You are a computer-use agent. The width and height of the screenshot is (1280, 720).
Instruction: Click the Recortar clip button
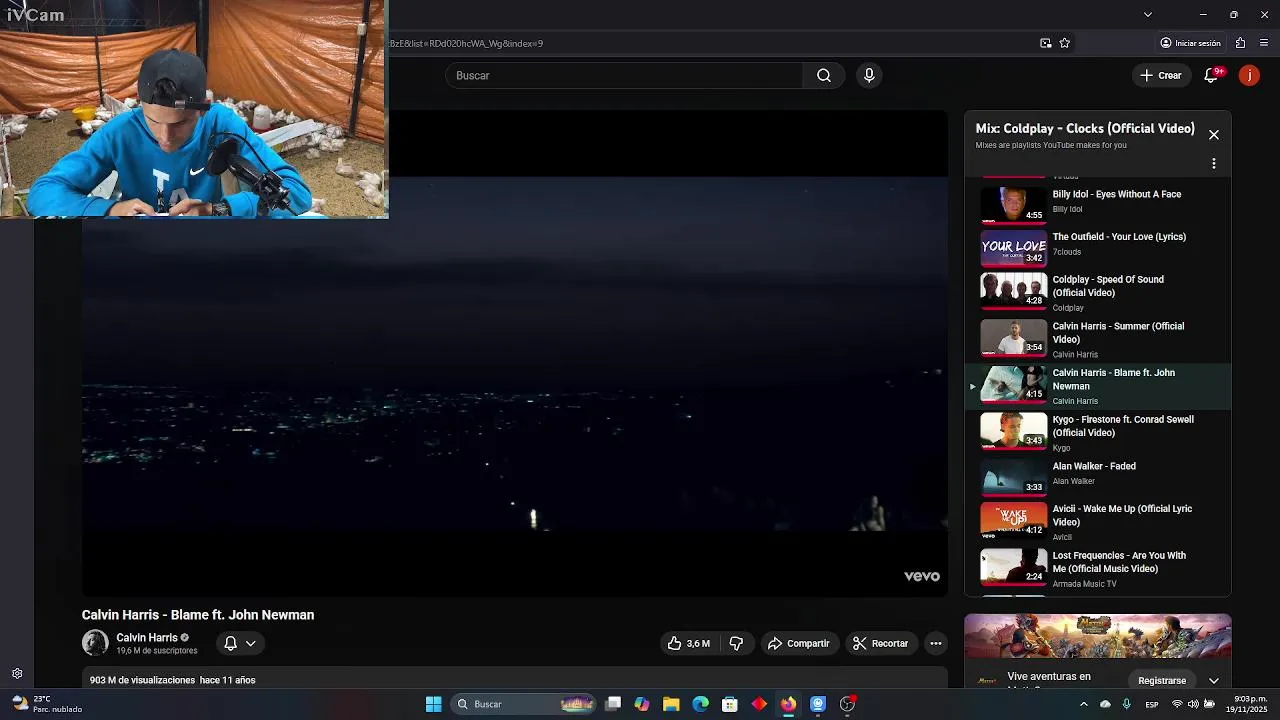pyautogui.click(x=880, y=644)
